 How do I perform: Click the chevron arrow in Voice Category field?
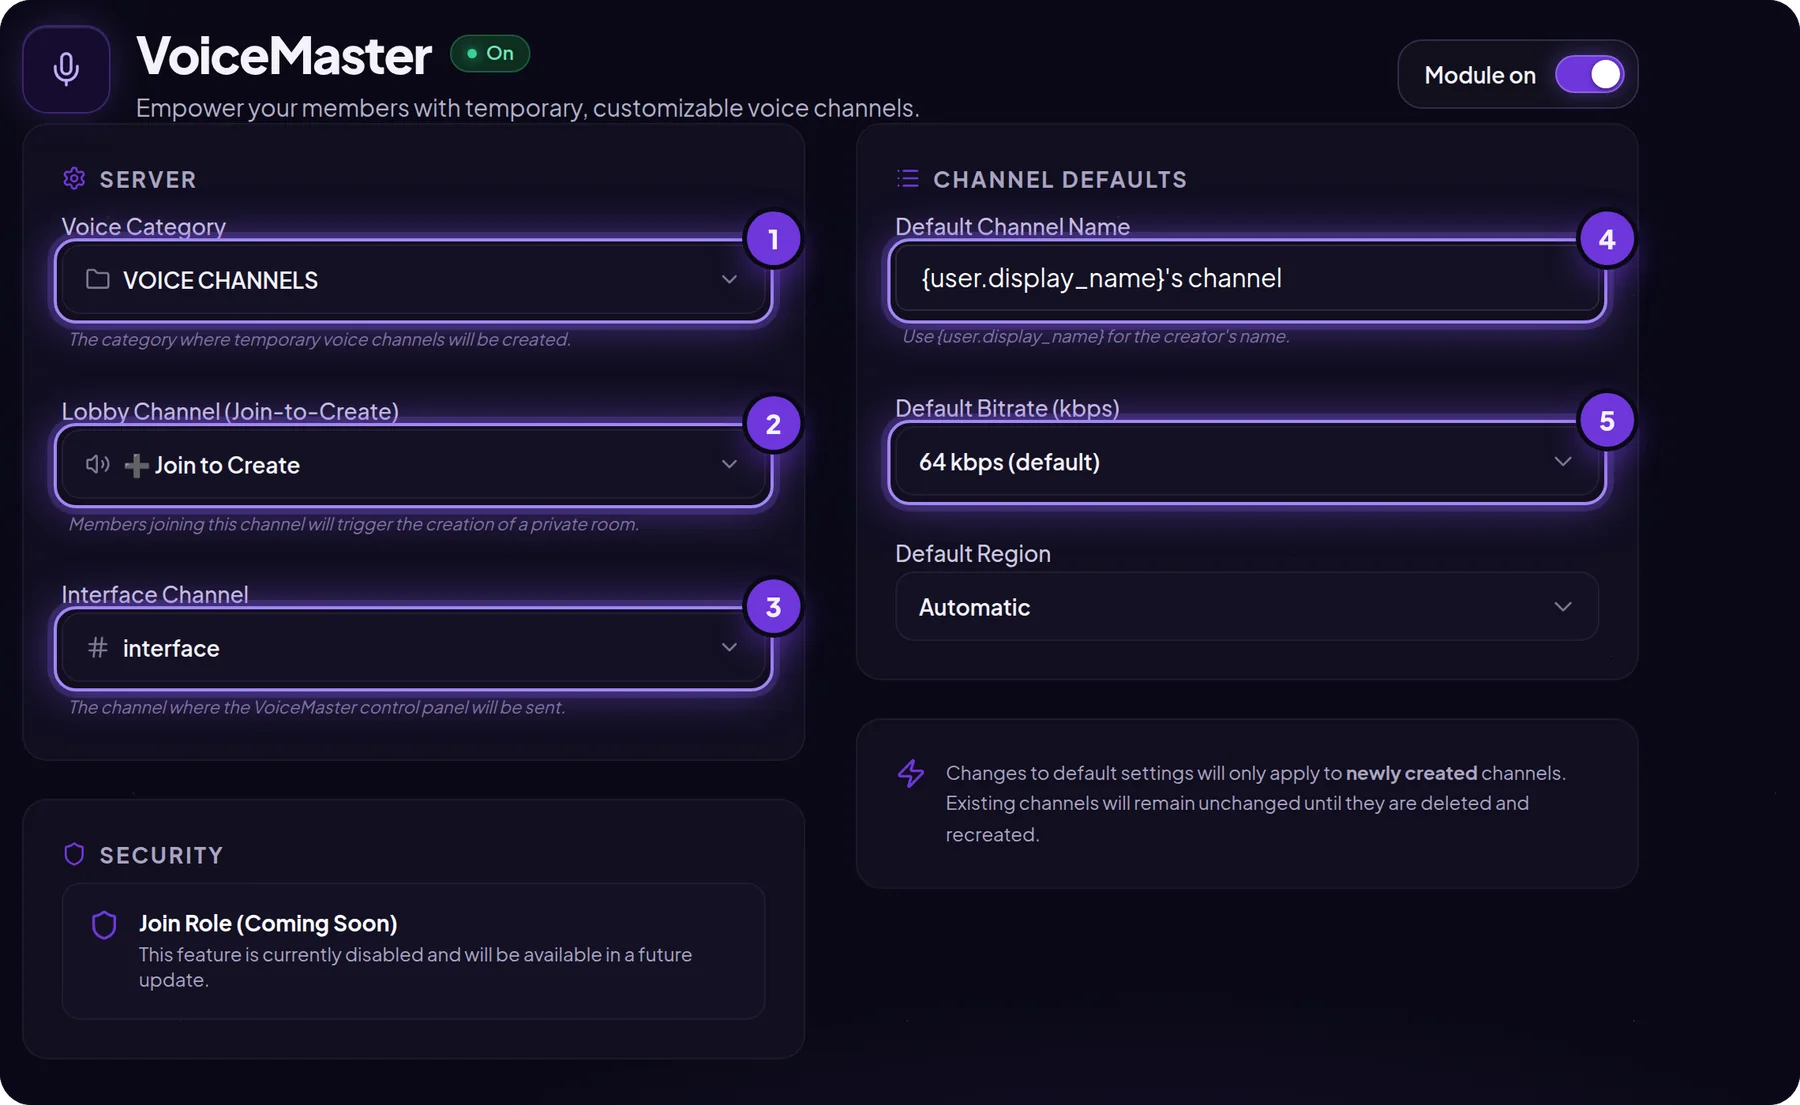729,280
